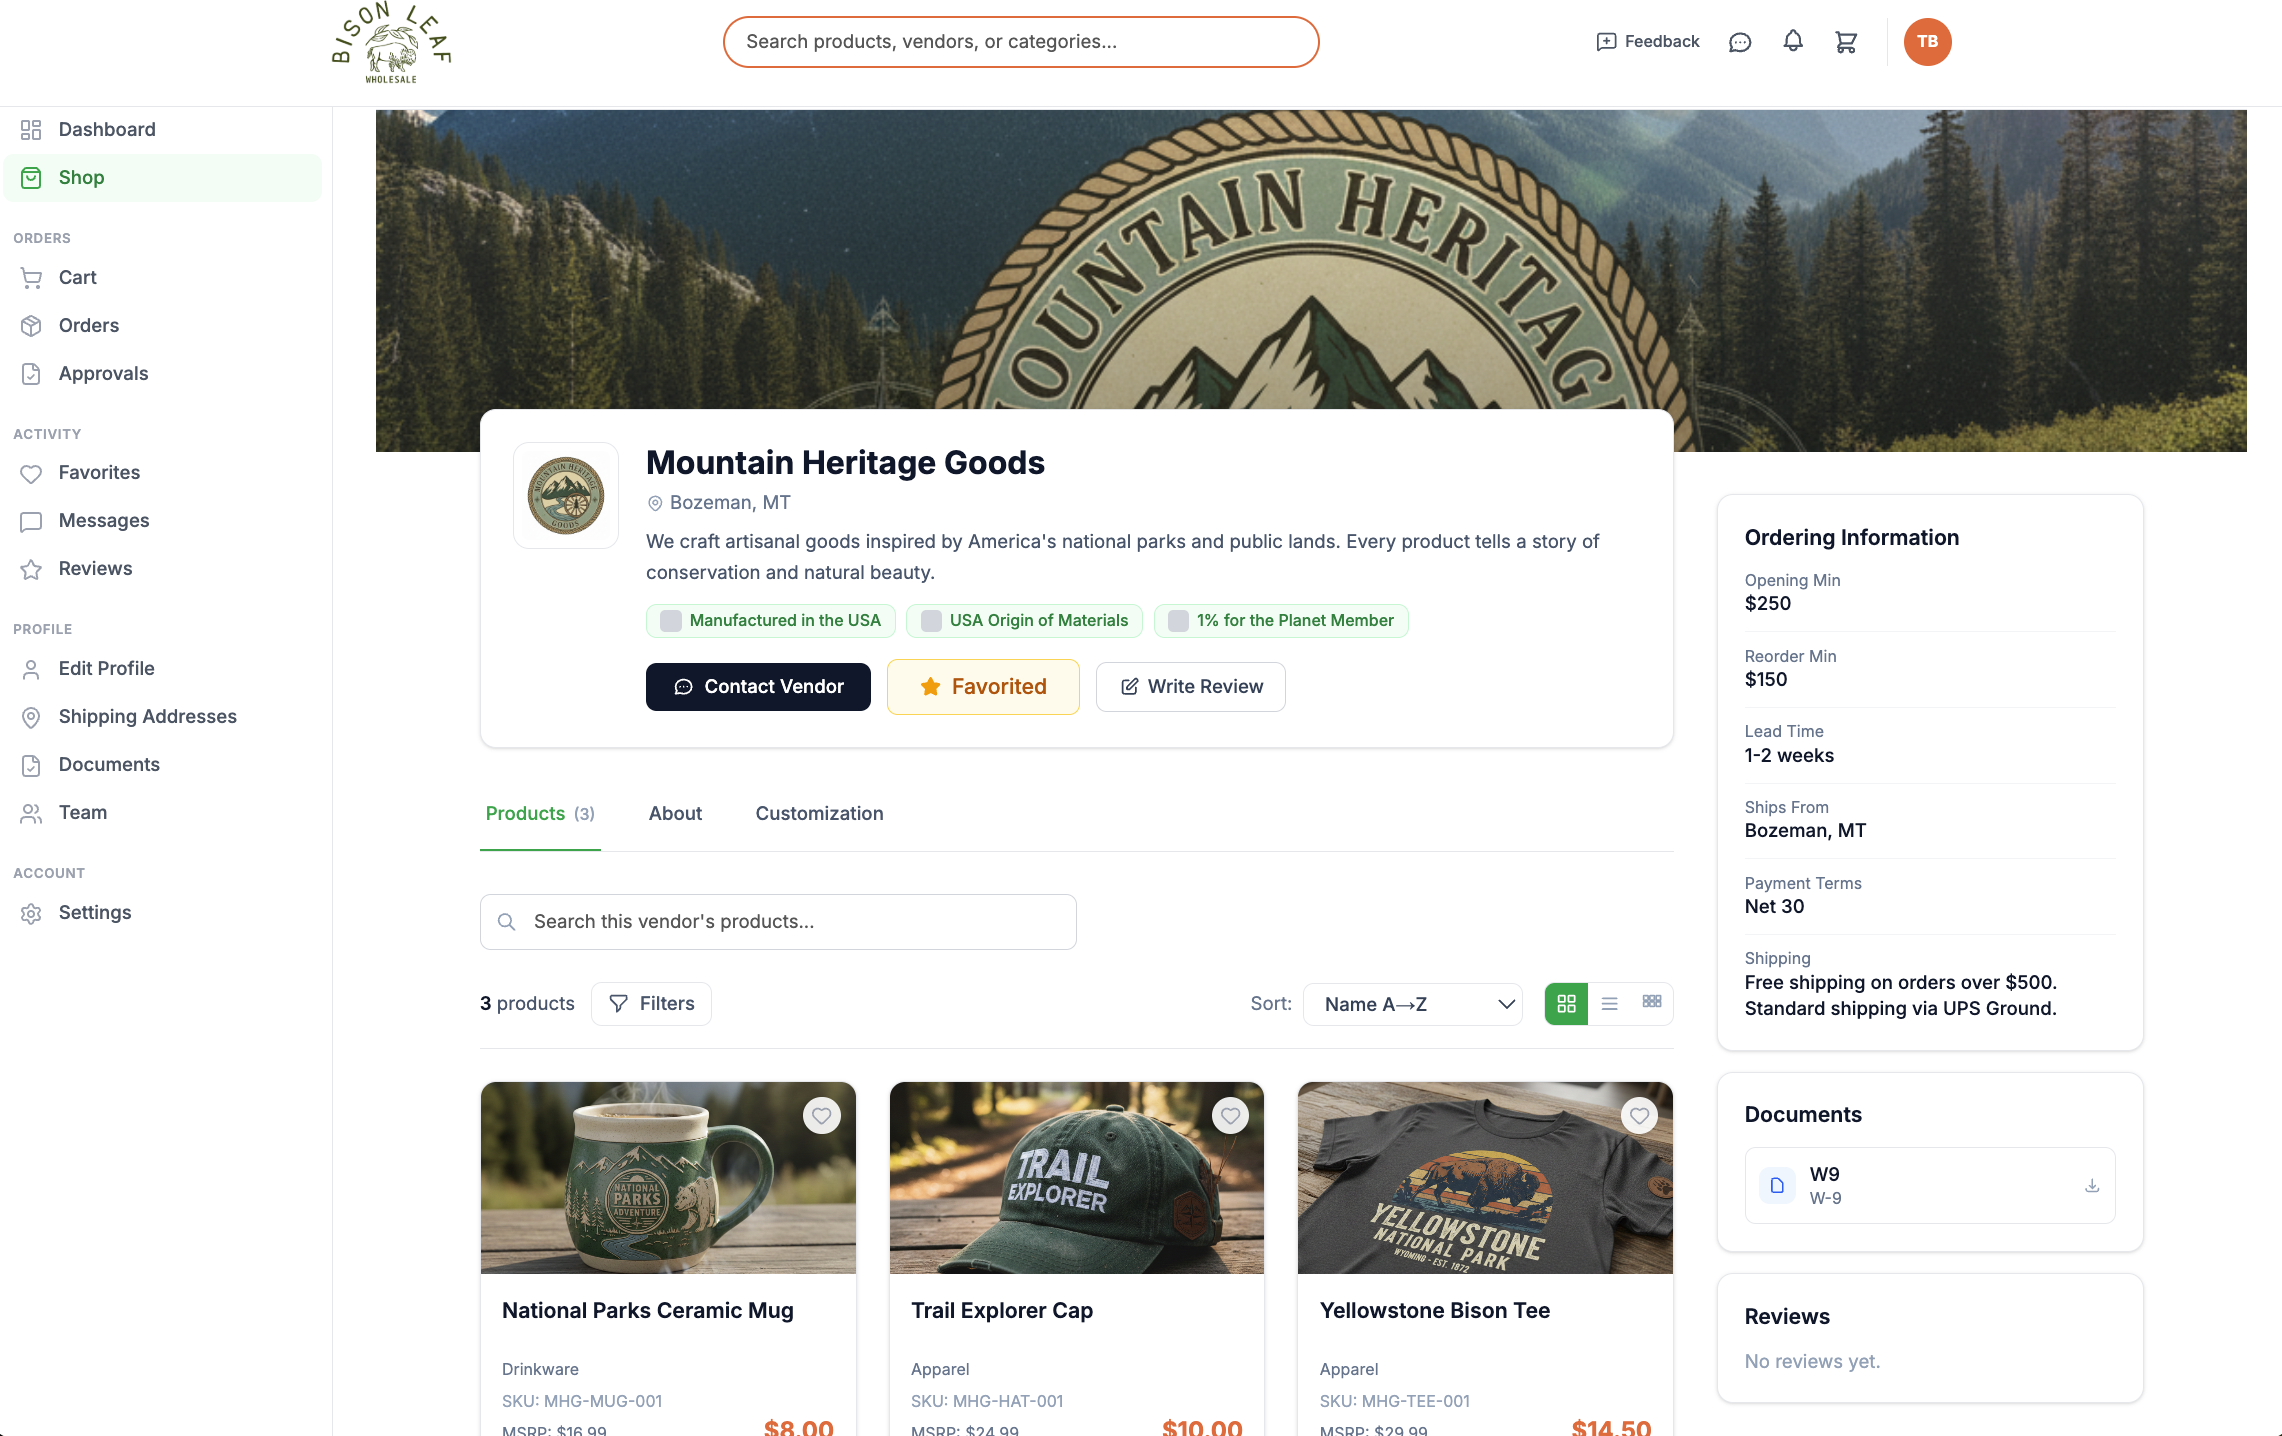Click the Write Review button
Viewport: 2282px width, 1436px height.
click(x=1190, y=687)
